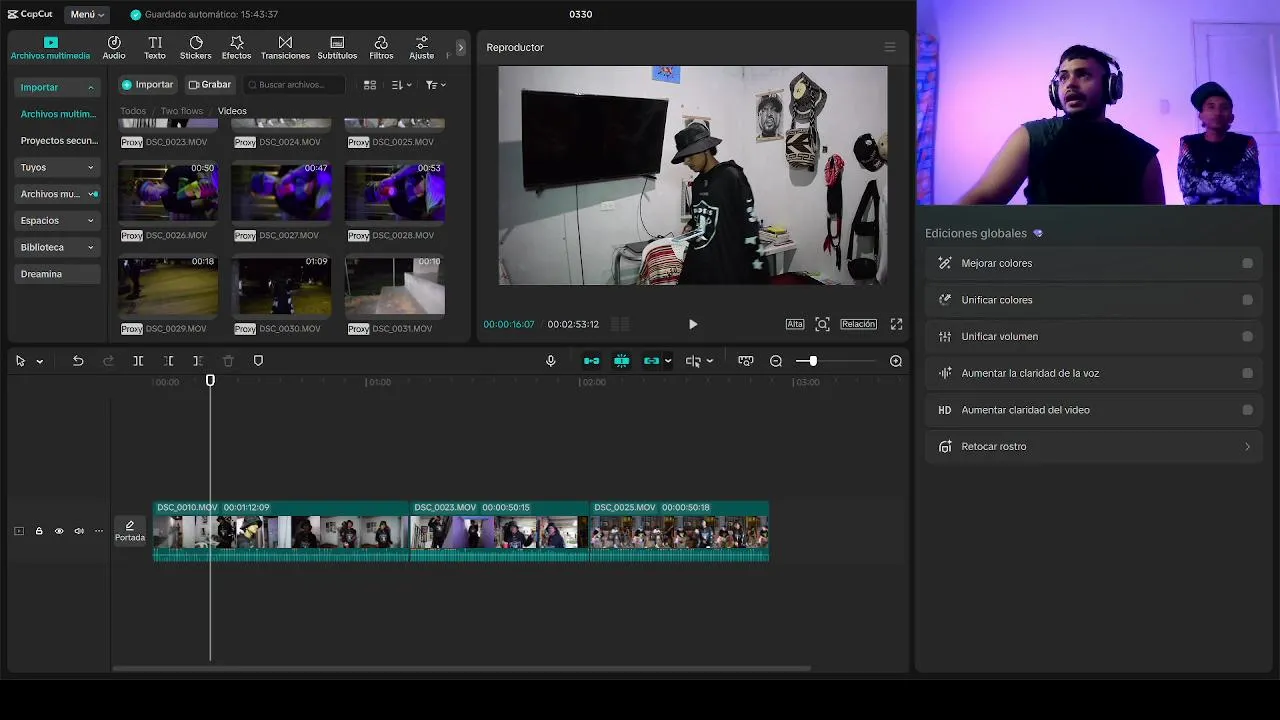1280x720 pixels.
Task: Open Retocar rostro settings arrow
Action: [1247, 447]
